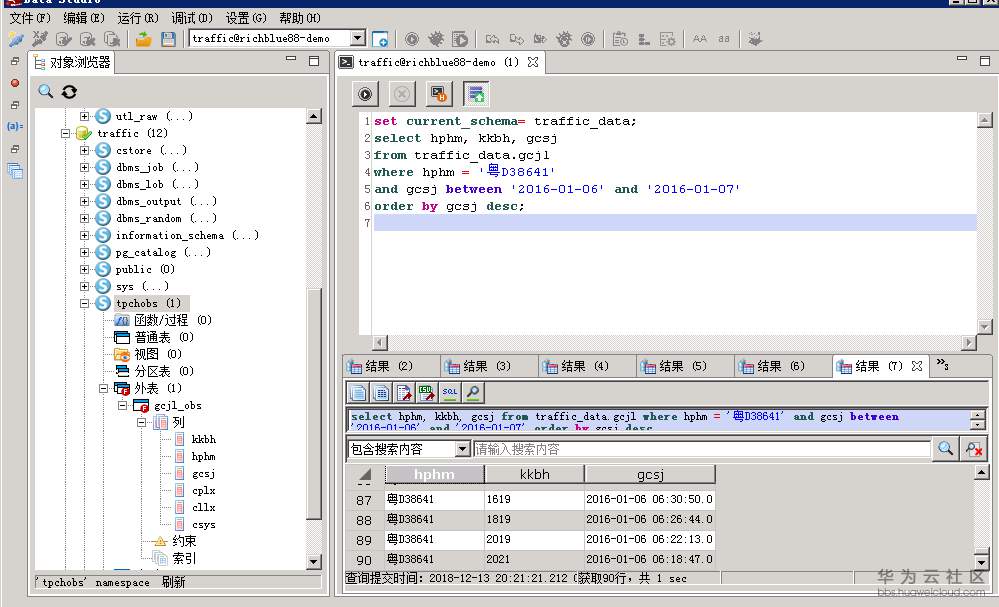This screenshot has width=999, height=607.
Task: Open the 包含搜索内容 search mode dropdown
Action: tap(461, 448)
